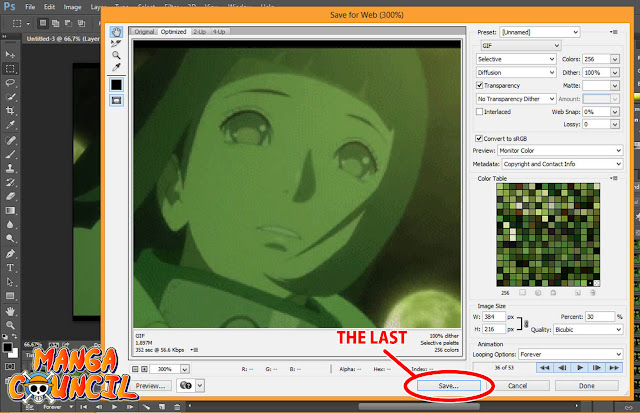Jump to first animation frame in dialog
Screen dimensions: 640x413
[x=544, y=368]
